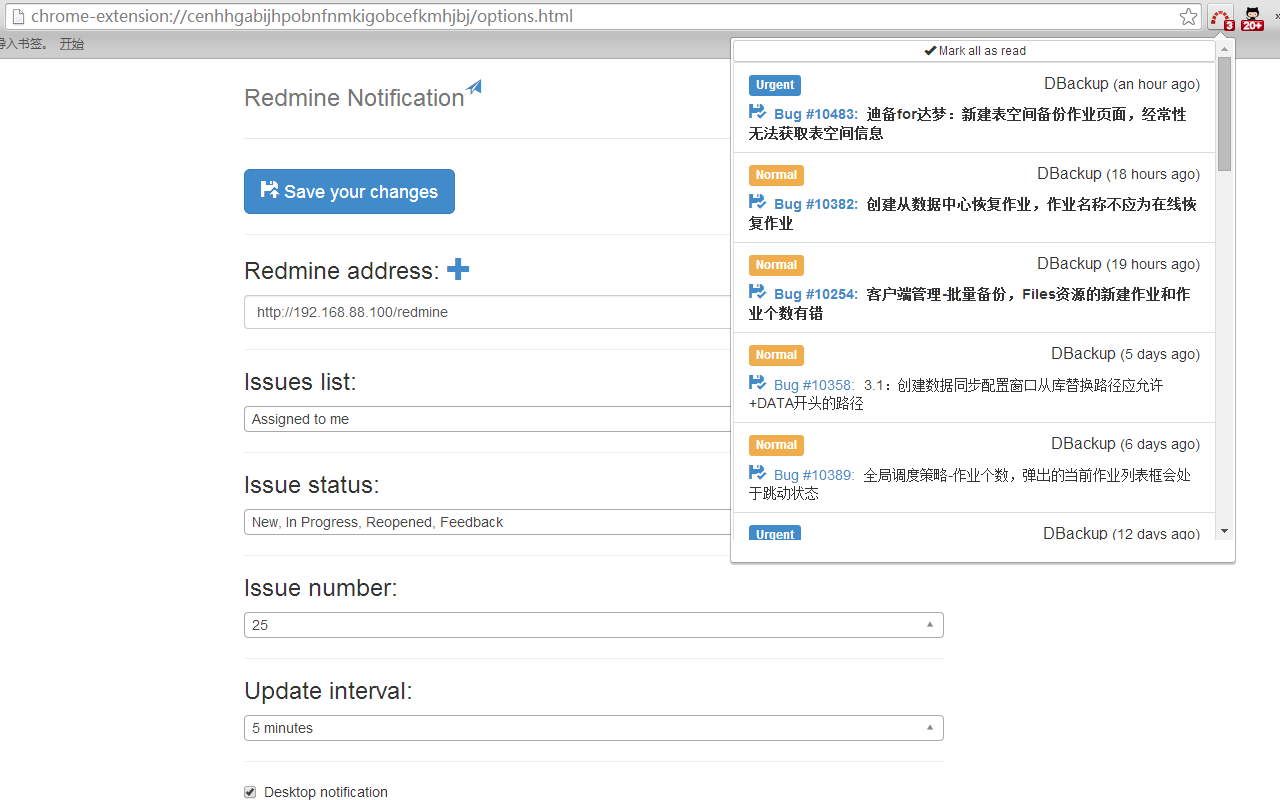Click DBackup project name dated 19 hours ago
Screen dimensions: 1280x800
[1069, 264]
